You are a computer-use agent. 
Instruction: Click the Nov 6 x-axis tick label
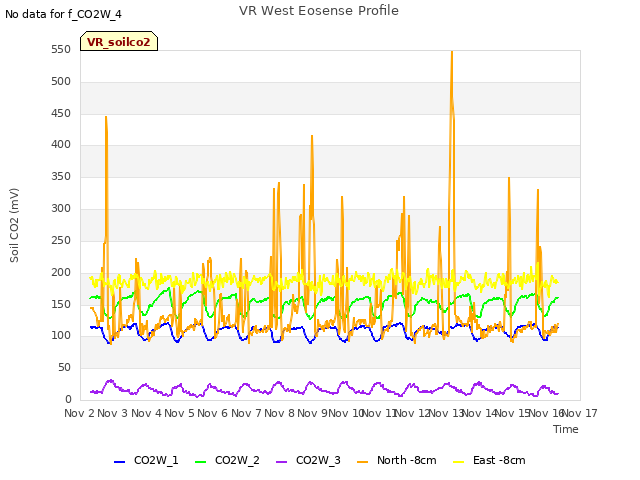[212, 413]
